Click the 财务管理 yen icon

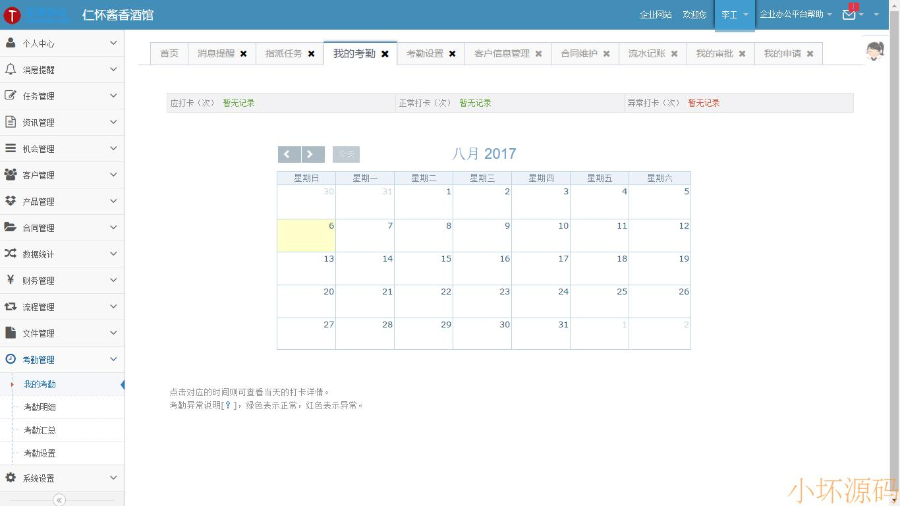point(10,279)
